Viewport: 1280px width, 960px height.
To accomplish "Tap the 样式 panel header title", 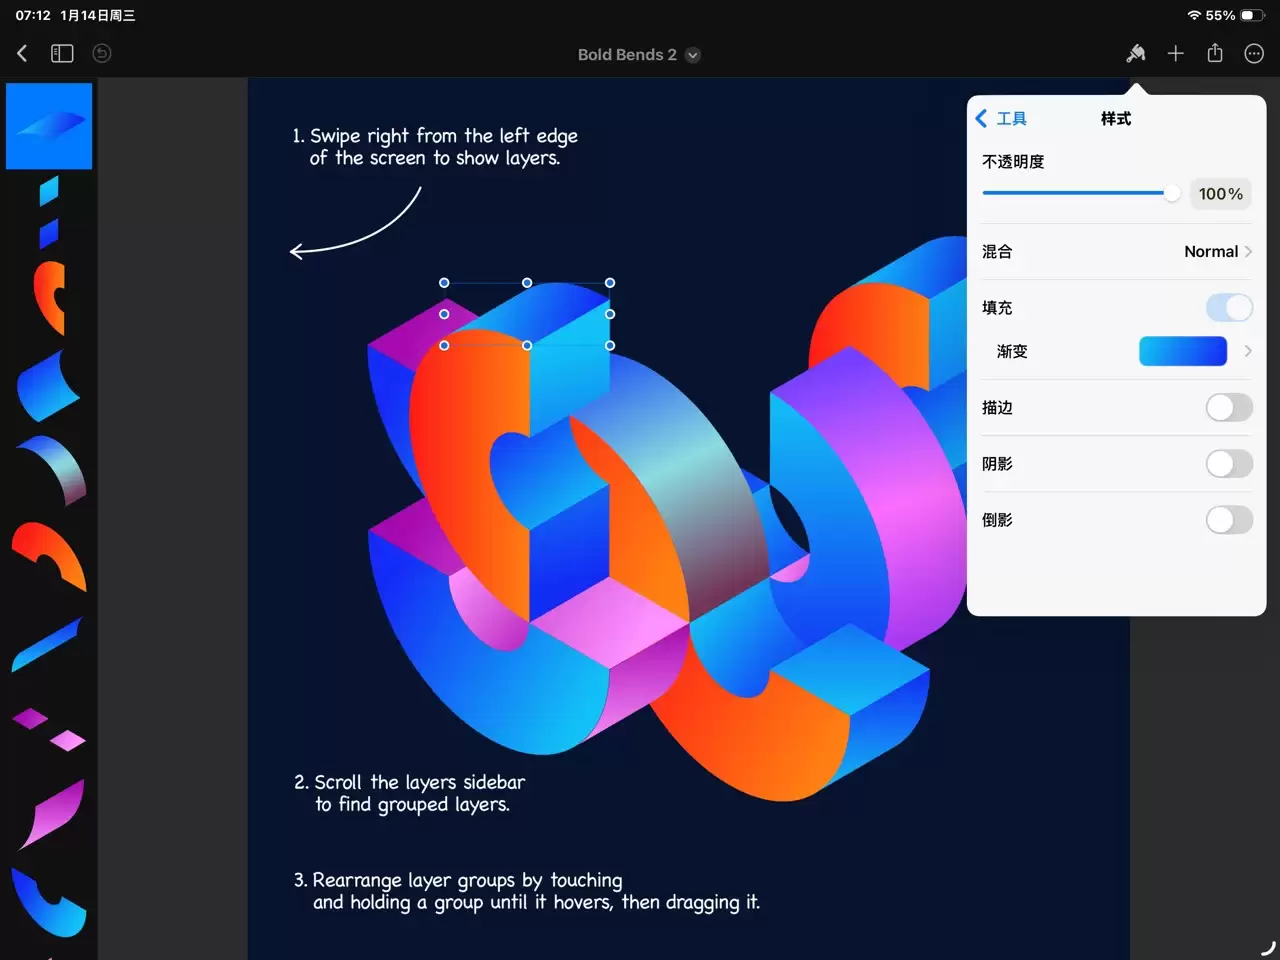I will [x=1115, y=118].
